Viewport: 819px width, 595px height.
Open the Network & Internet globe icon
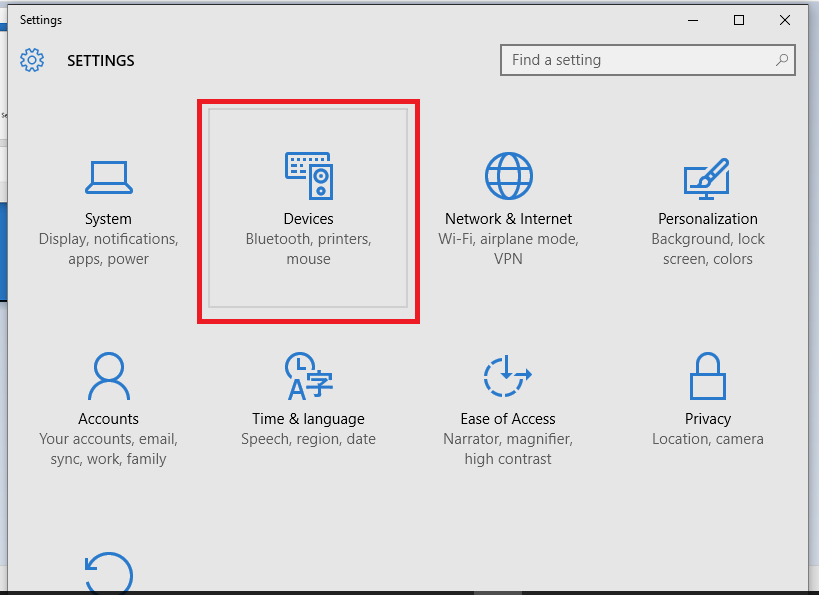[508, 176]
